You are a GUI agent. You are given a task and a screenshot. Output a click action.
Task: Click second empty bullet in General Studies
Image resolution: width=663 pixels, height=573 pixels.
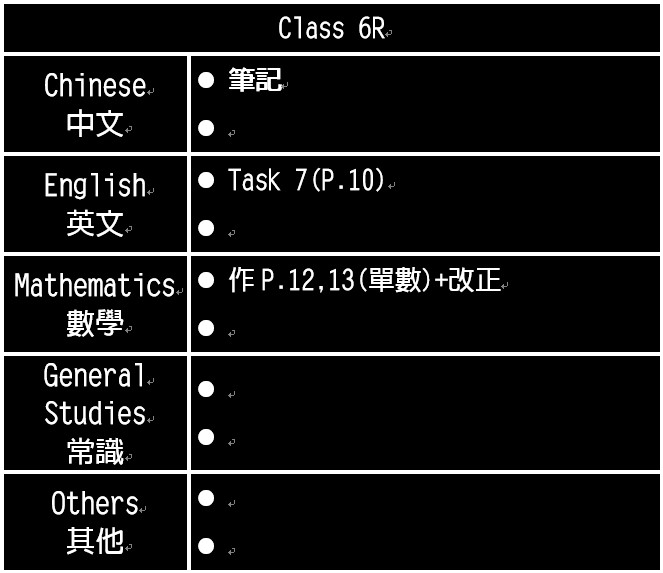click(x=206, y=437)
